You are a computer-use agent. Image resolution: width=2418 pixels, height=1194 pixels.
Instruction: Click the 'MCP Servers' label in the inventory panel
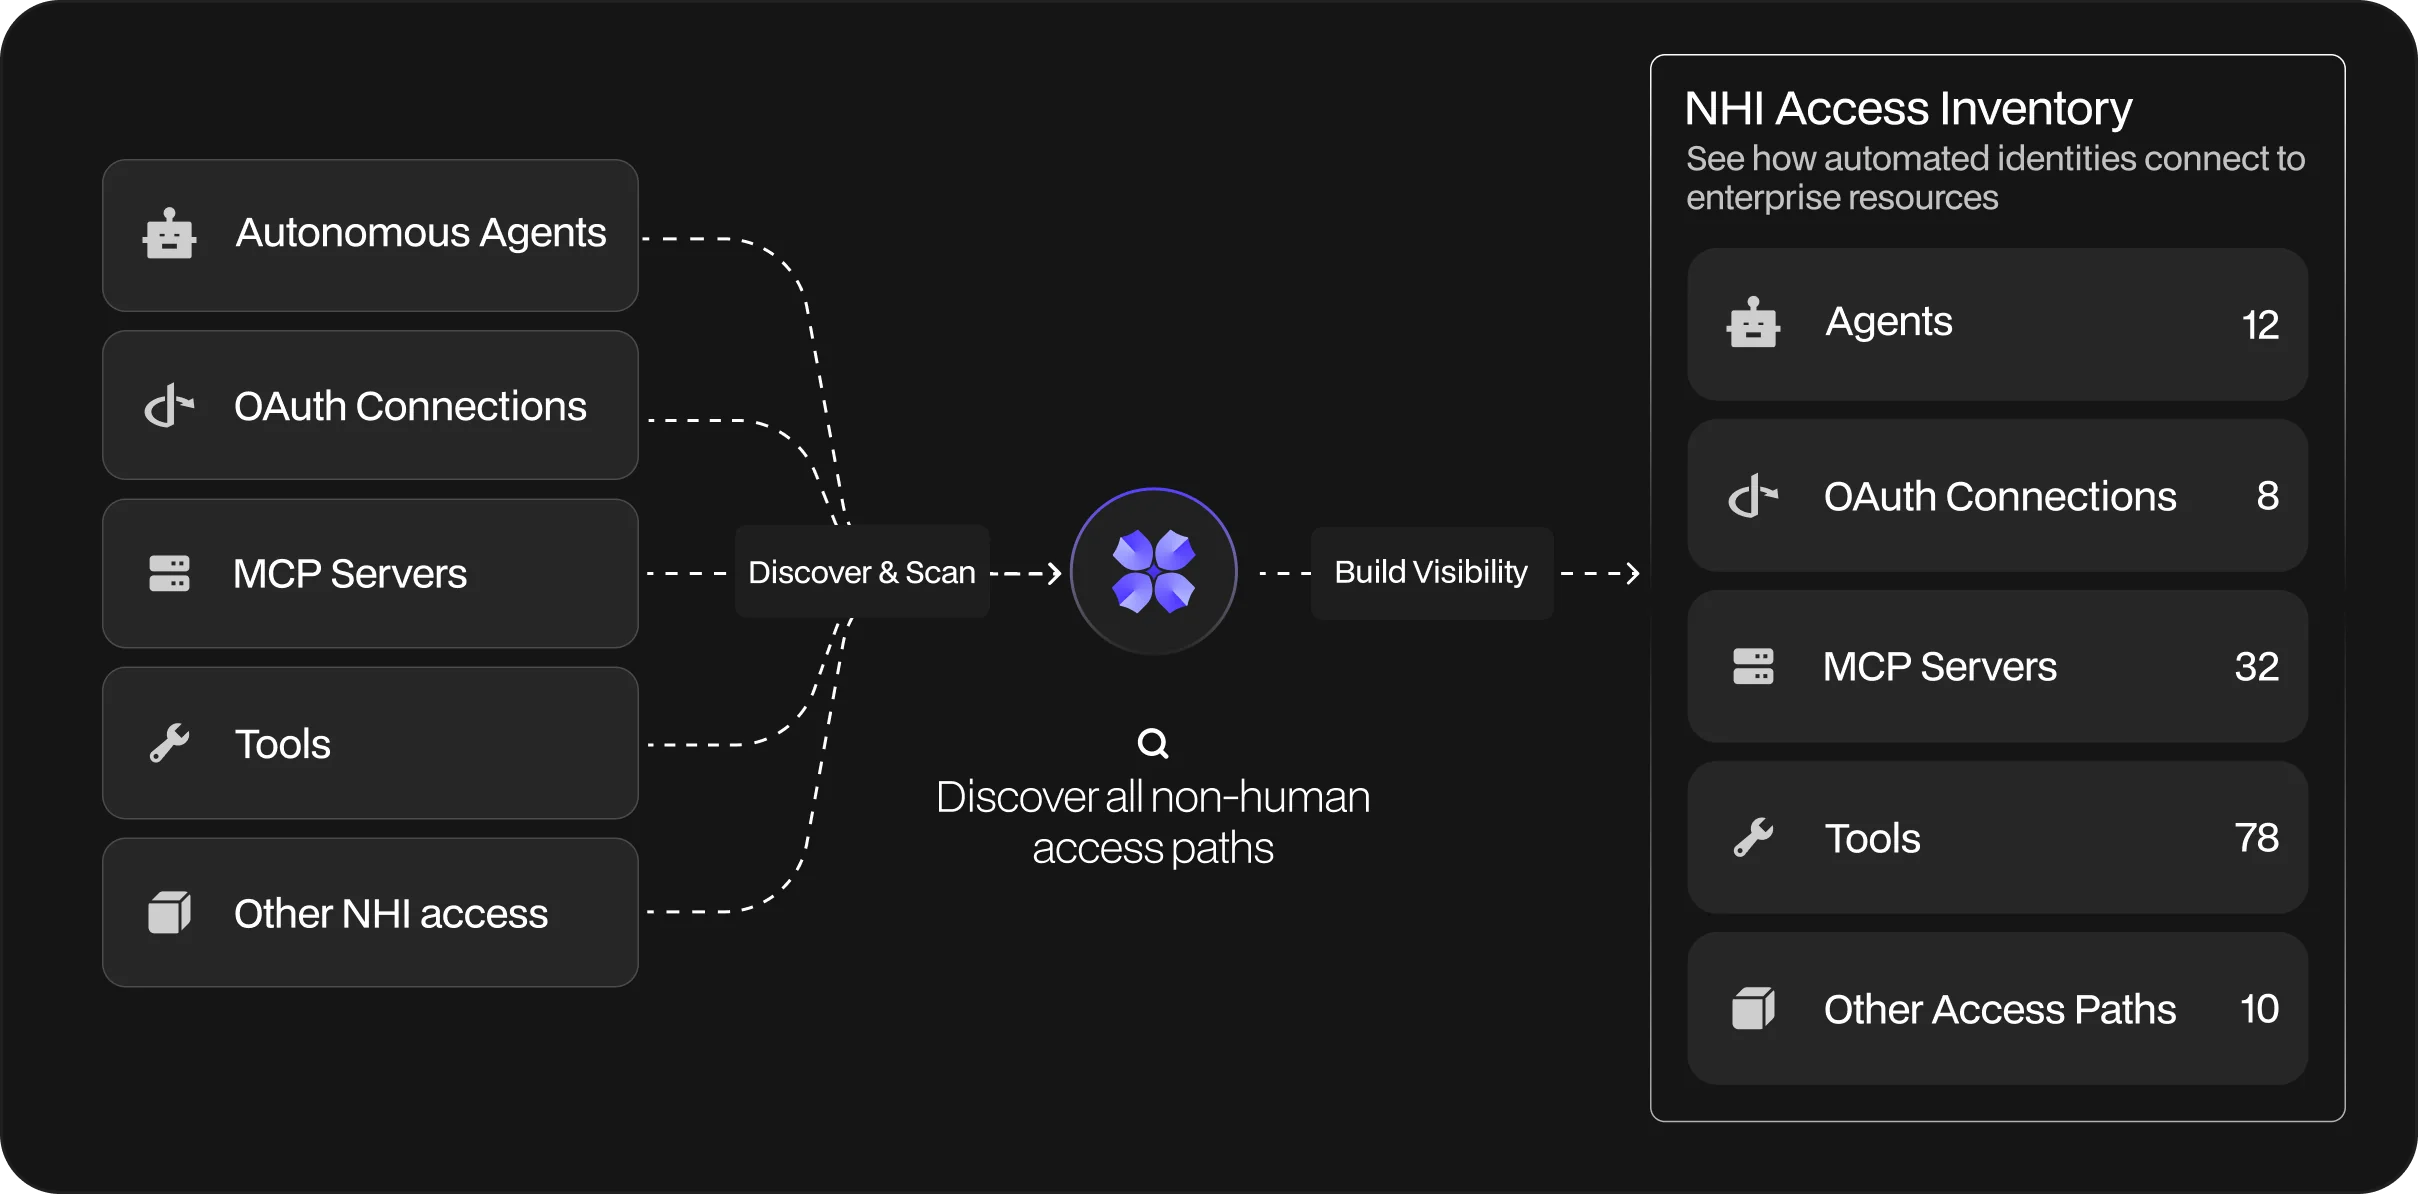(1940, 666)
